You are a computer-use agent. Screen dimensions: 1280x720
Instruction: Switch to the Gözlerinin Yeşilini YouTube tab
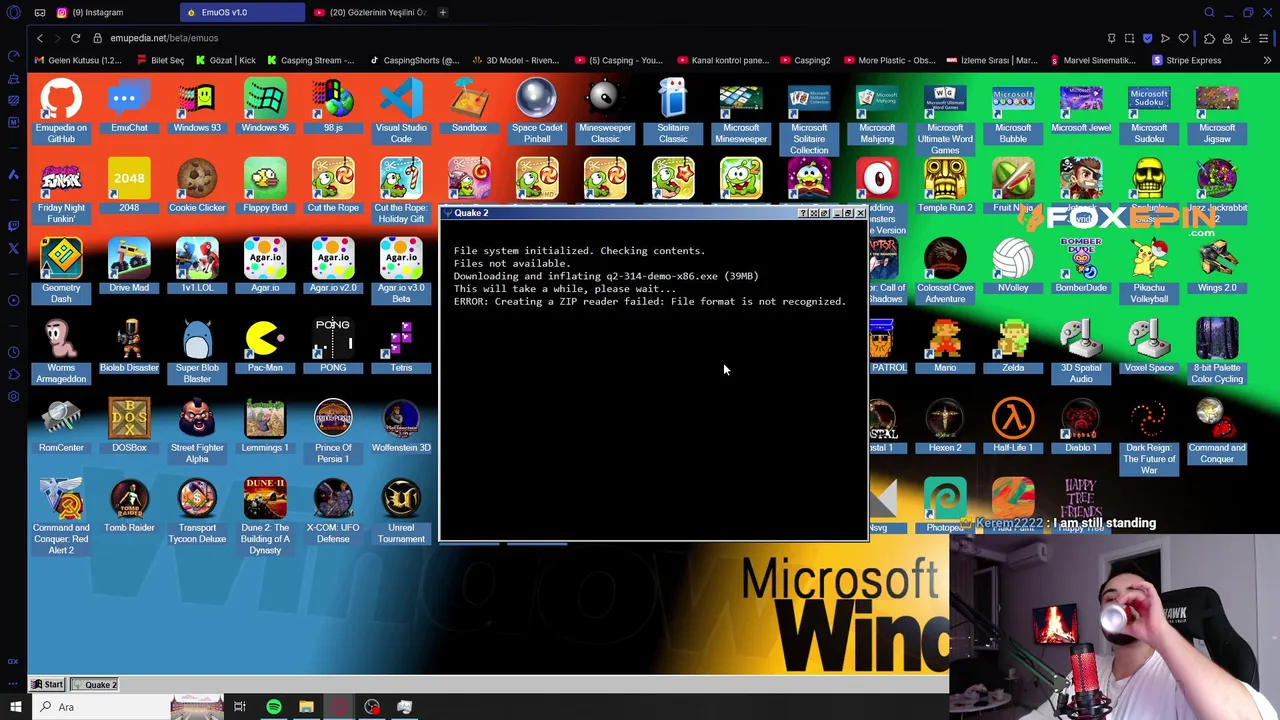[370, 12]
